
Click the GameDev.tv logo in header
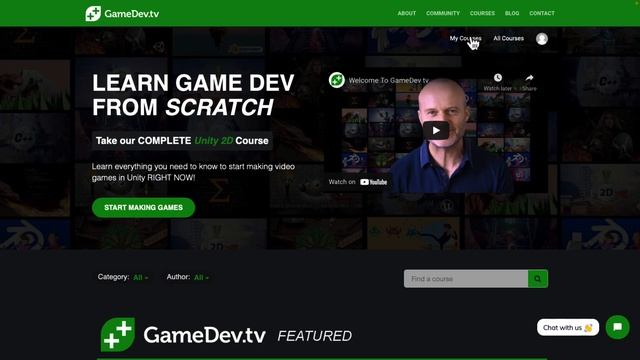pos(122,13)
